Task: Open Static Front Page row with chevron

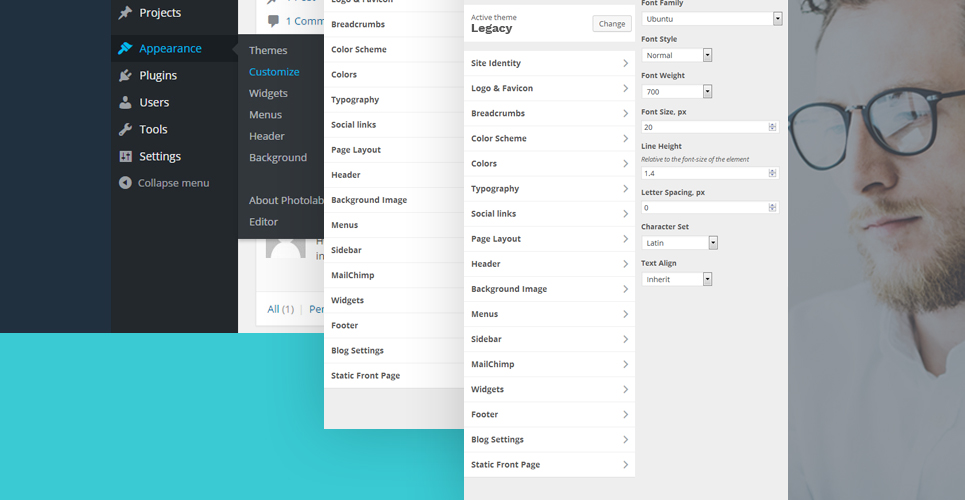Action: click(549, 465)
